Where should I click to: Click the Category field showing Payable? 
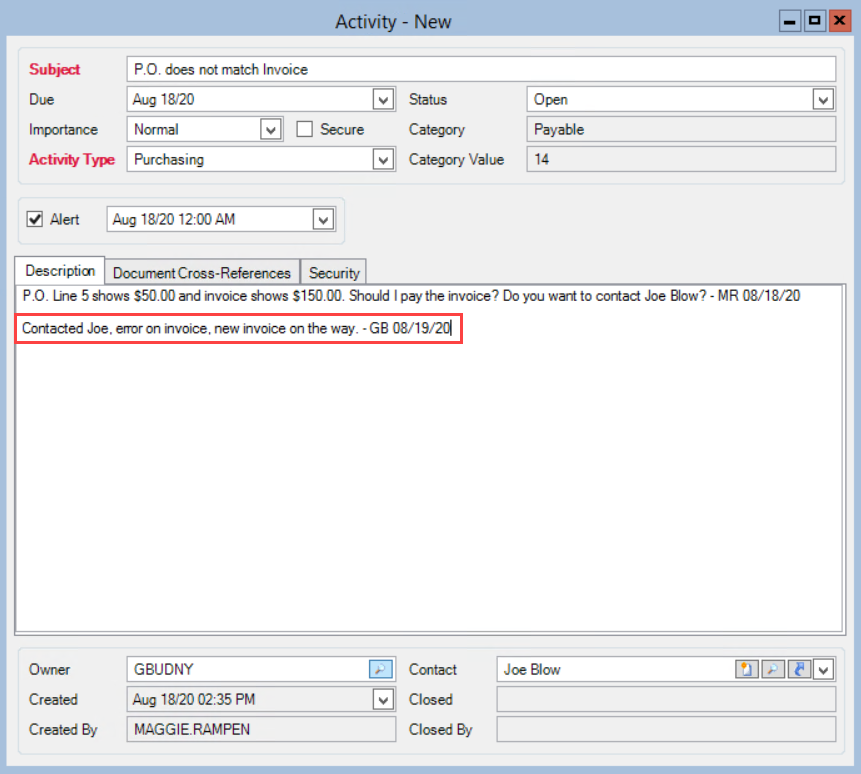coord(681,130)
